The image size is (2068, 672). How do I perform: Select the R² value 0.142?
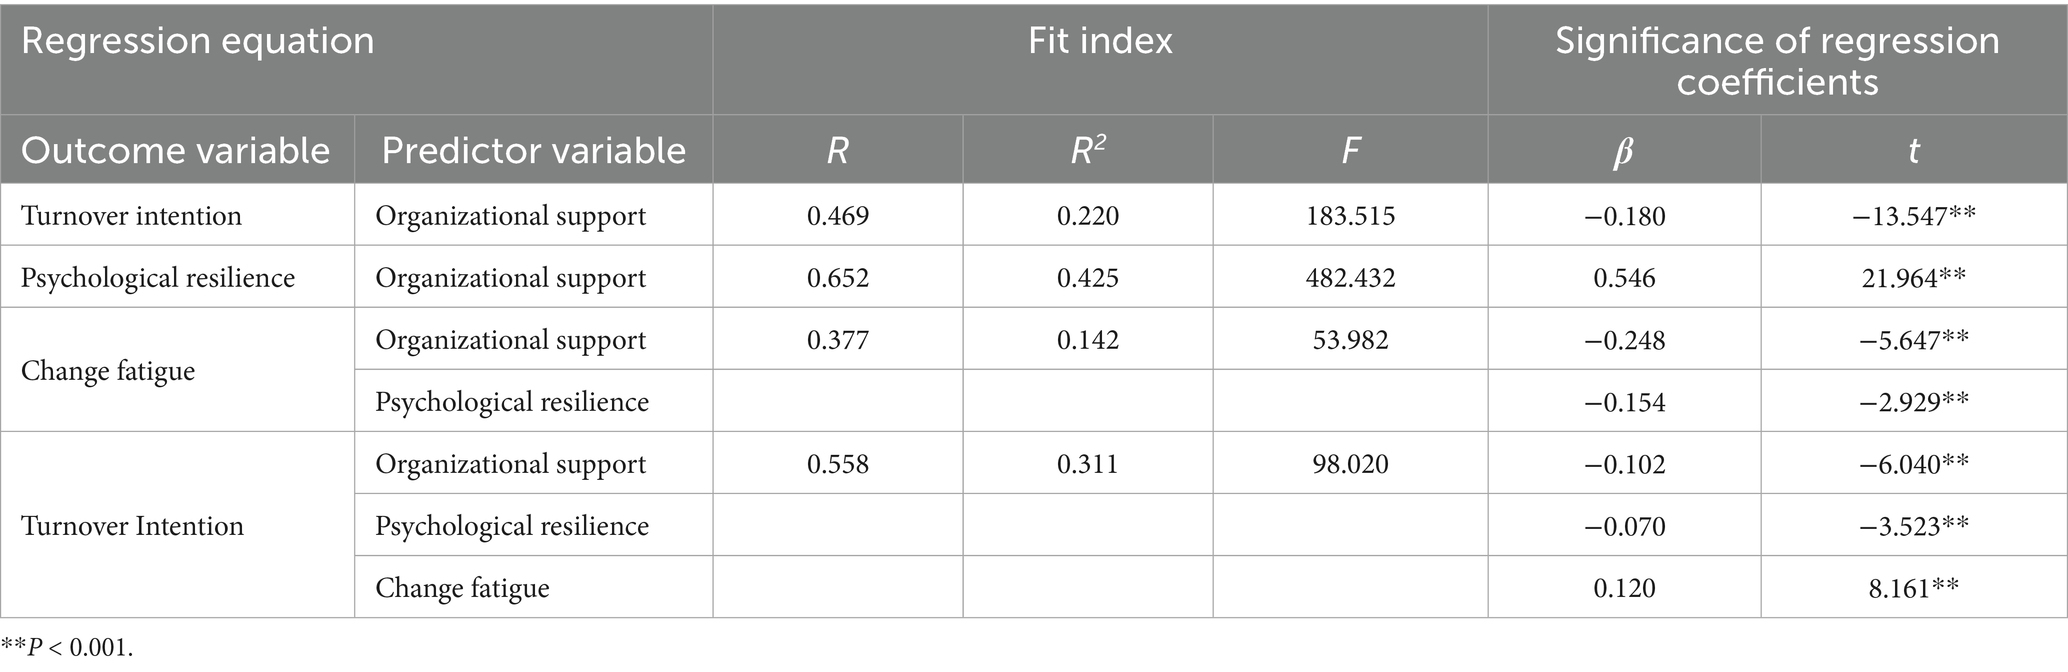[x=1087, y=340]
